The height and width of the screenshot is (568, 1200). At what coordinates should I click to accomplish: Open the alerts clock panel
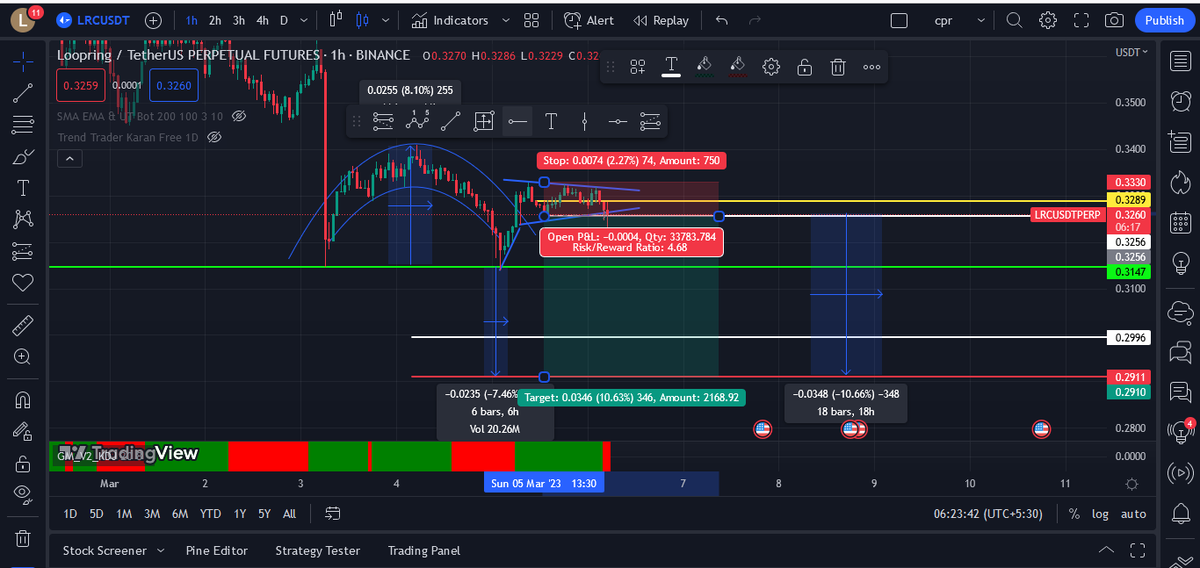(x=1180, y=100)
